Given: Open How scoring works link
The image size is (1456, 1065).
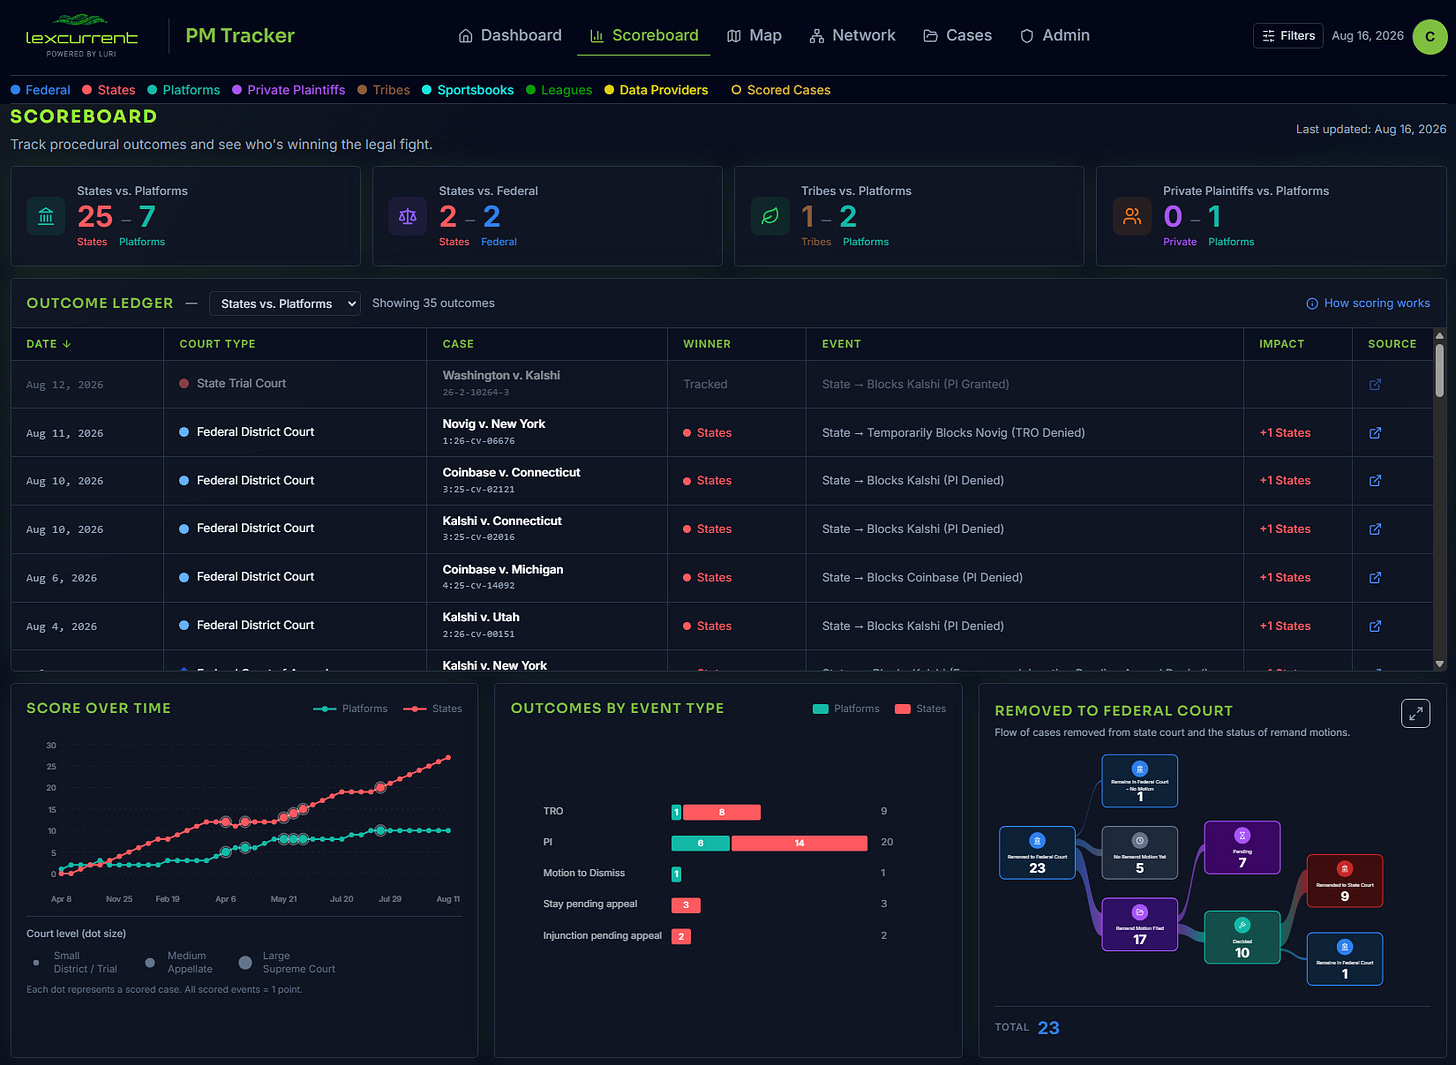Looking at the screenshot, I should click(x=1368, y=303).
